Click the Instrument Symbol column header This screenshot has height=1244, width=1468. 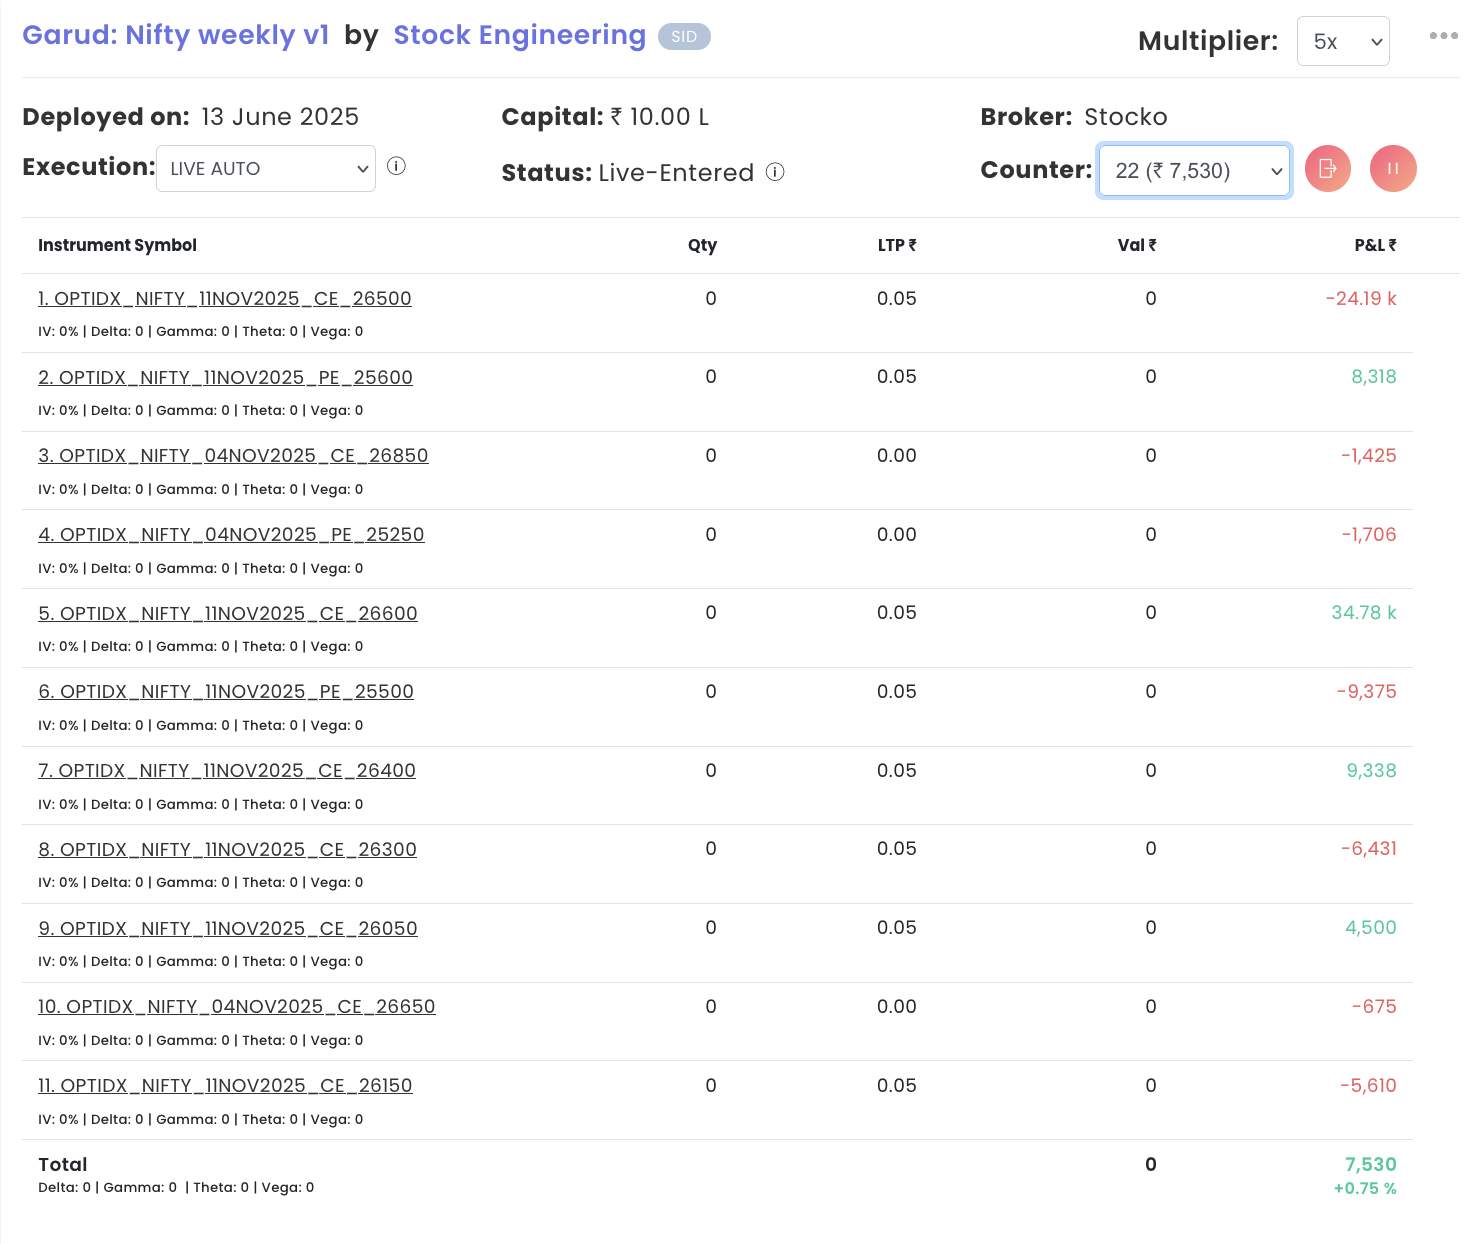click(x=117, y=245)
